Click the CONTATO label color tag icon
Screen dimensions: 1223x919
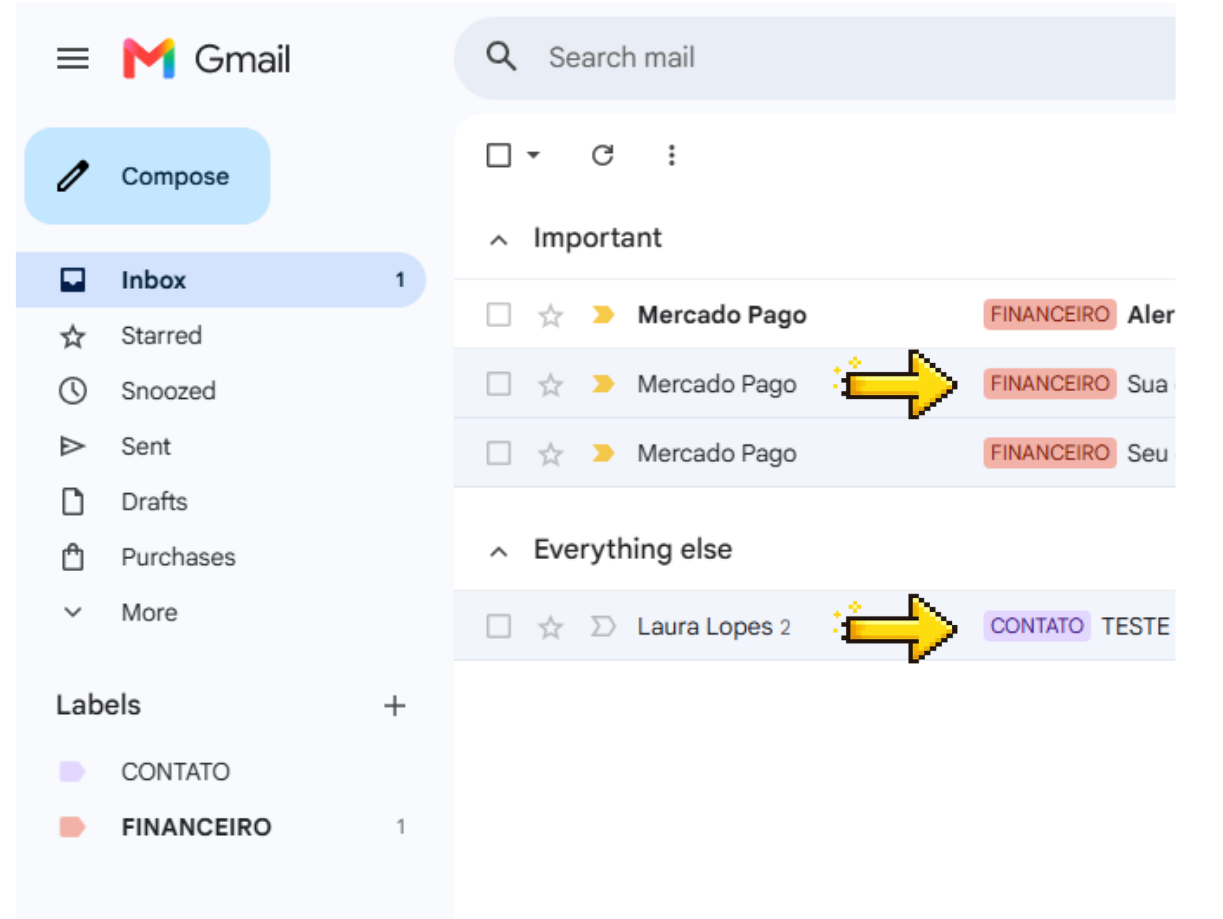(72, 772)
